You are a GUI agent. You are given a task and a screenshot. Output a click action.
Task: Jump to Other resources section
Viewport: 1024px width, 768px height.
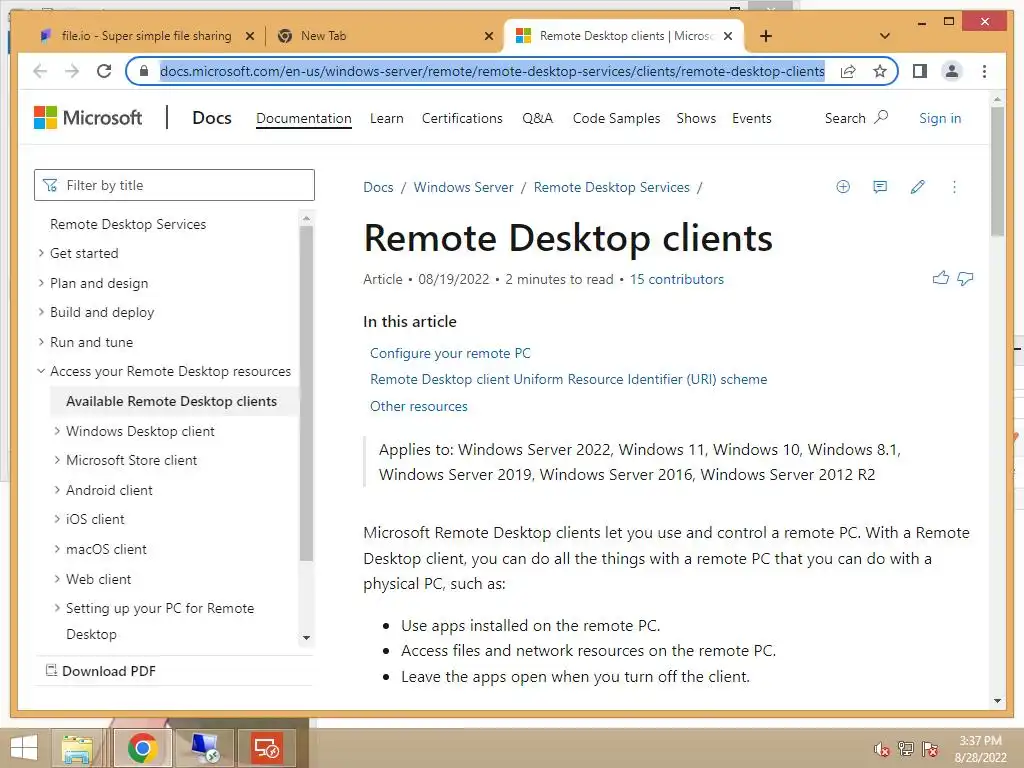419,406
